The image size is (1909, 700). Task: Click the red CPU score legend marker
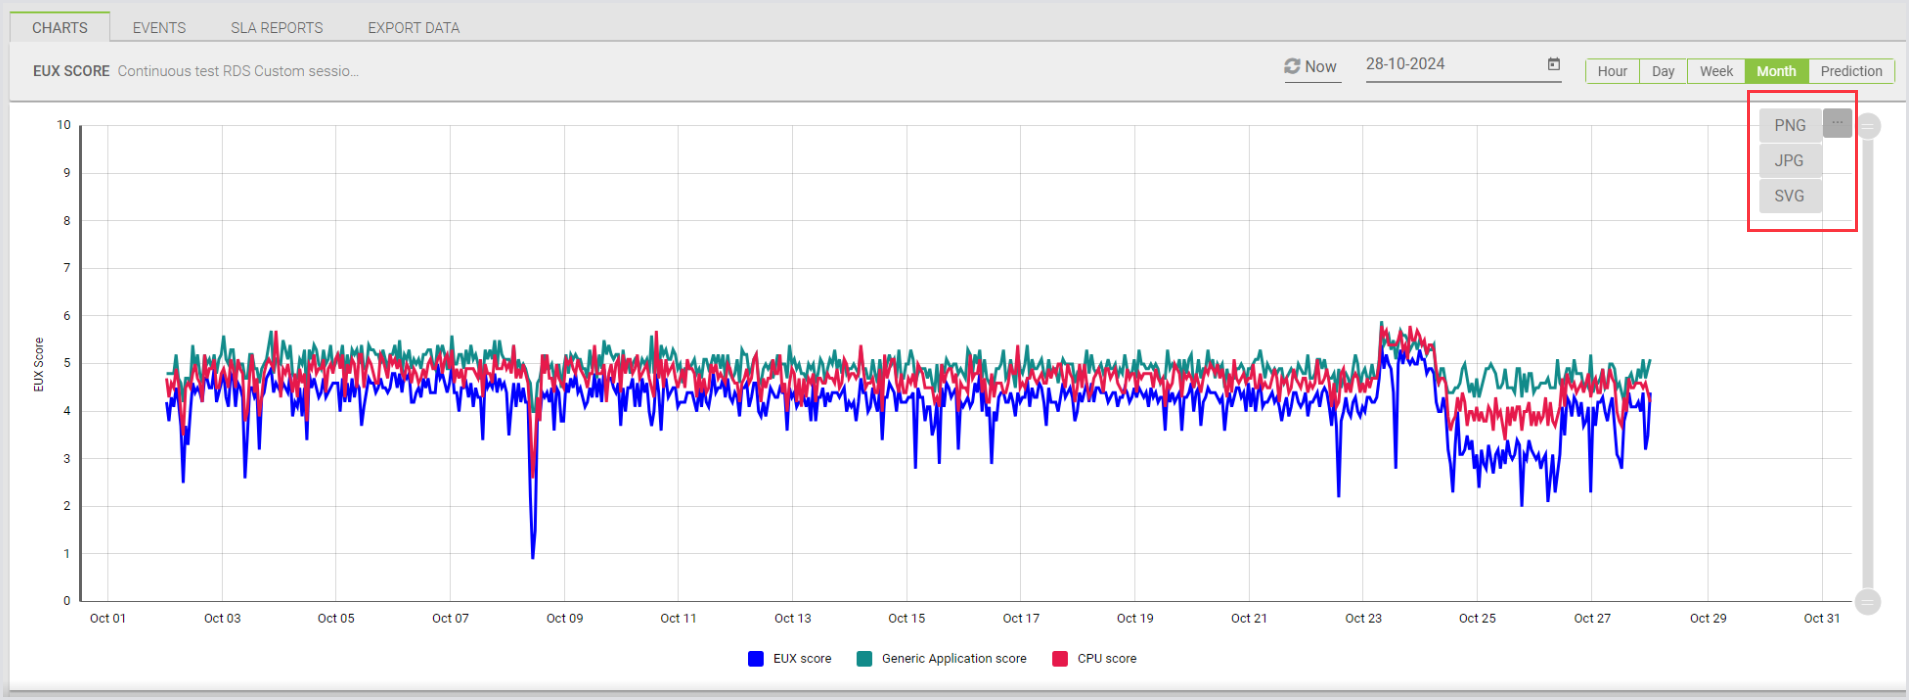click(x=1060, y=658)
